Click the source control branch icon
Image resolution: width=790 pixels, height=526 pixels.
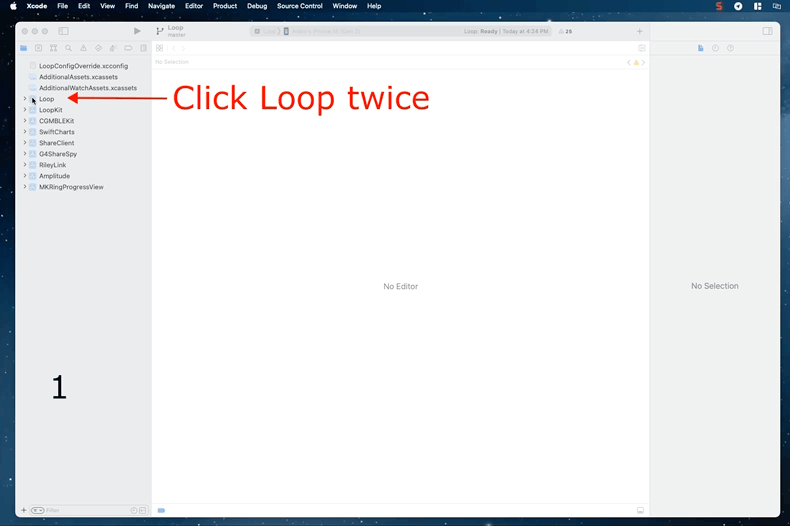pyautogui.click(x=160, y=31)
